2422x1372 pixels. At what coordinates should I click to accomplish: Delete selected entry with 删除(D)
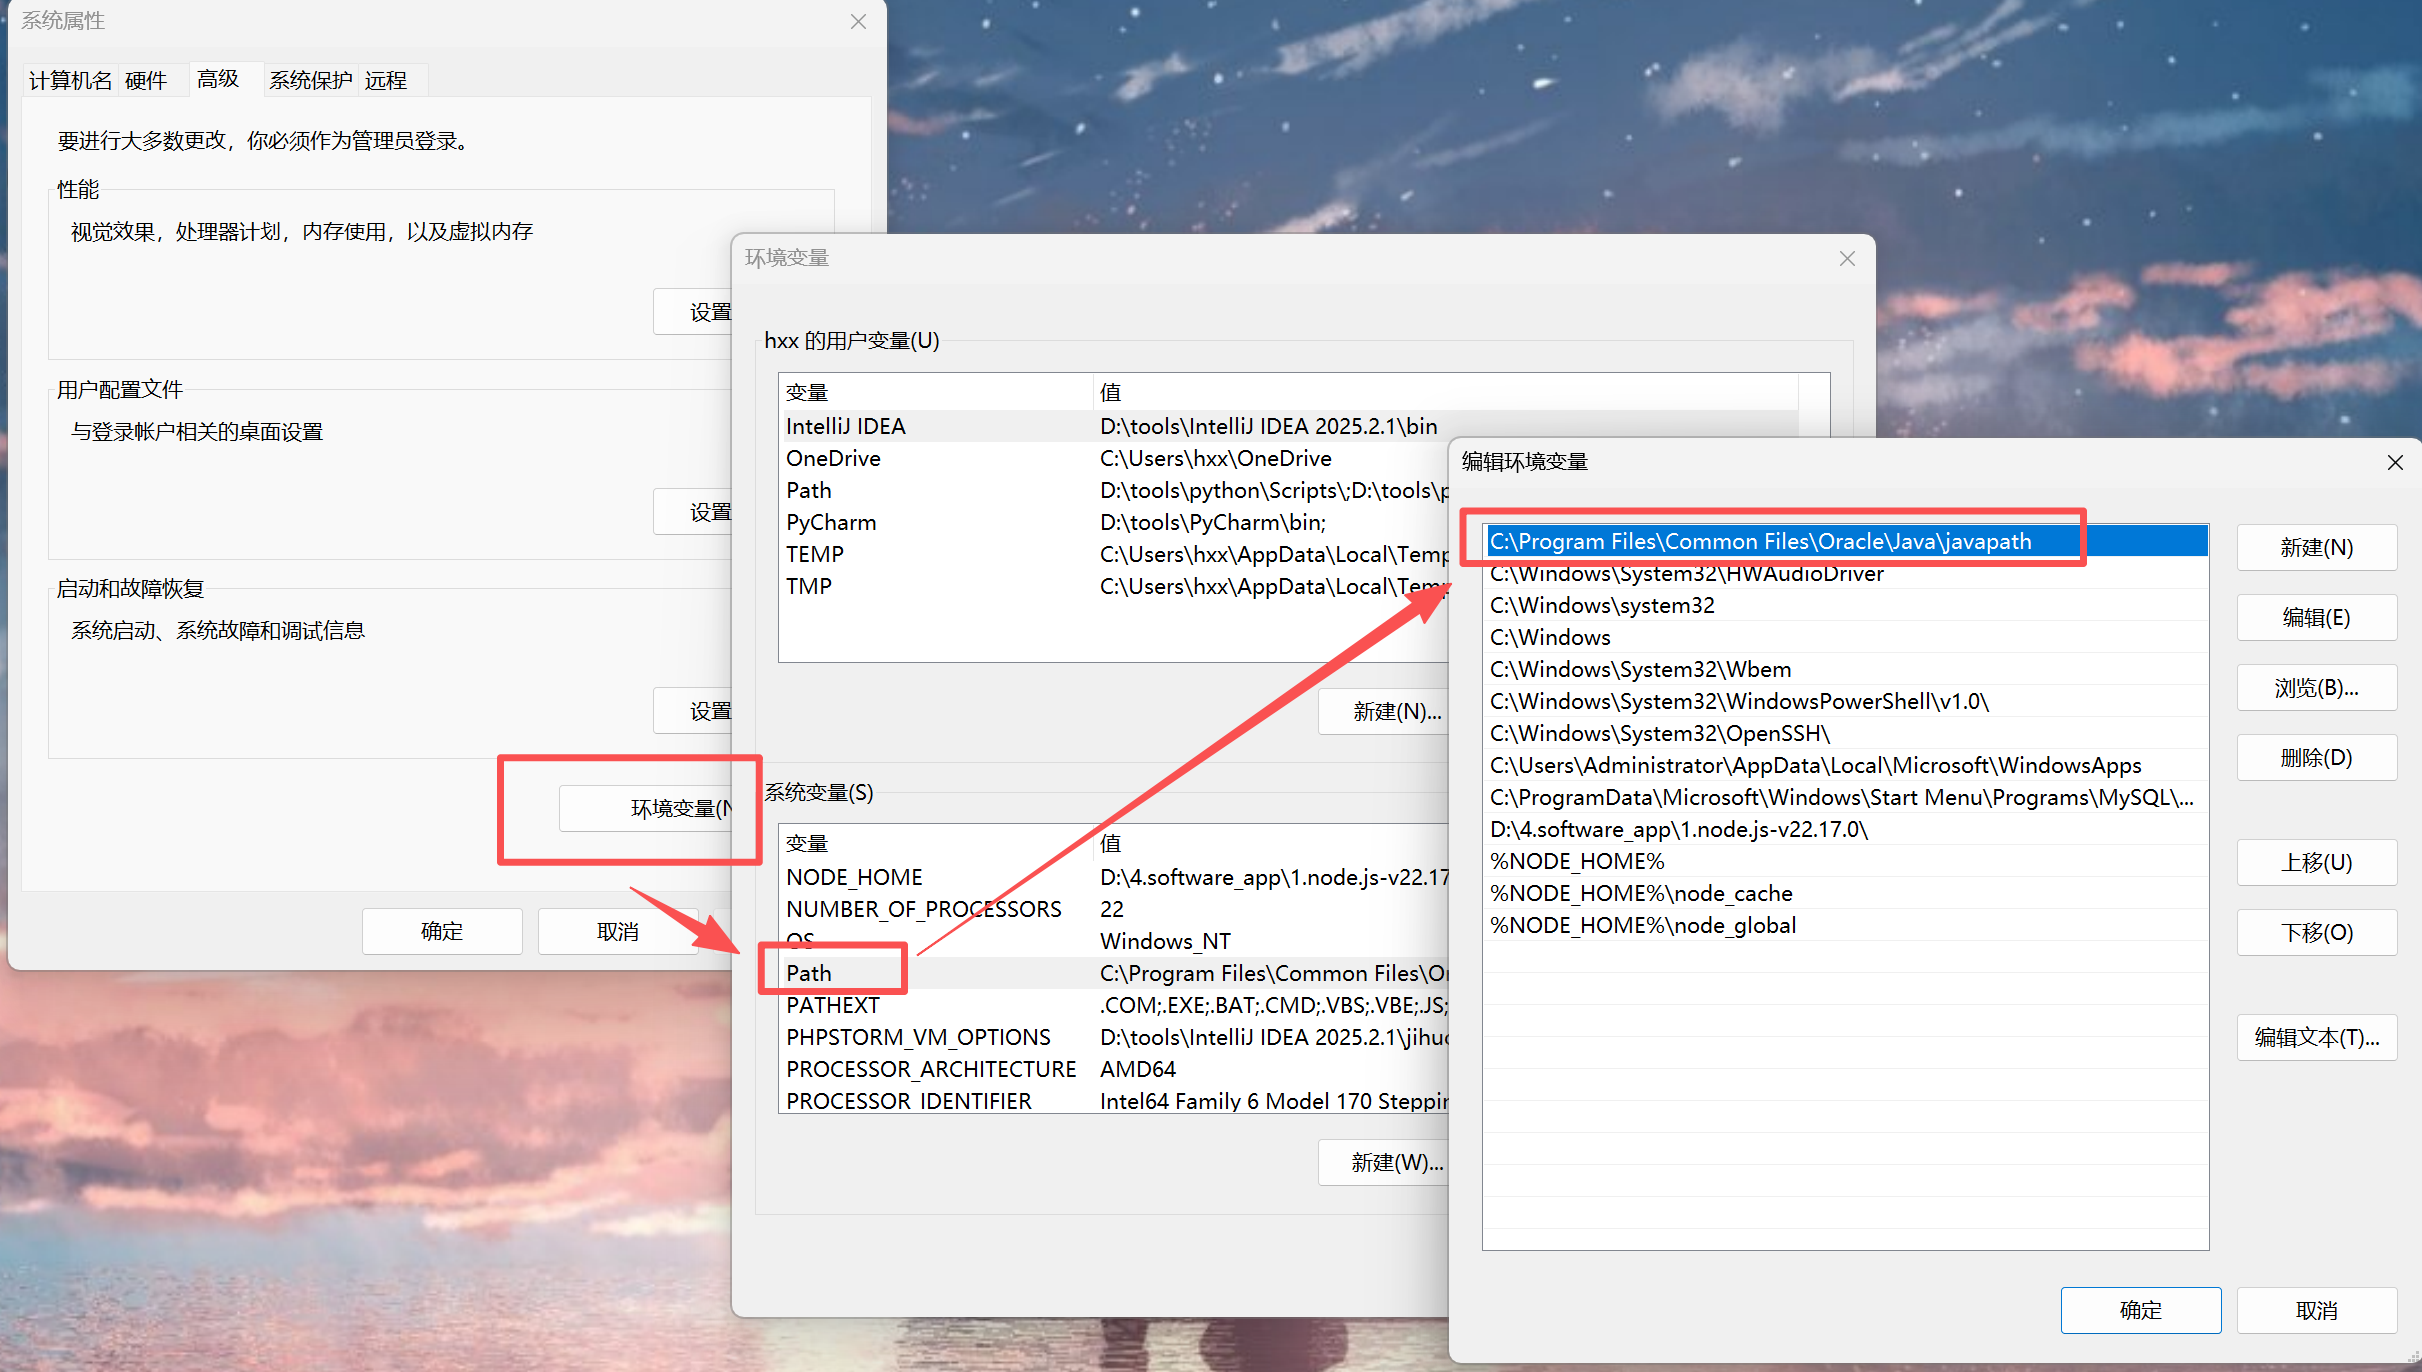(2315, 758)
